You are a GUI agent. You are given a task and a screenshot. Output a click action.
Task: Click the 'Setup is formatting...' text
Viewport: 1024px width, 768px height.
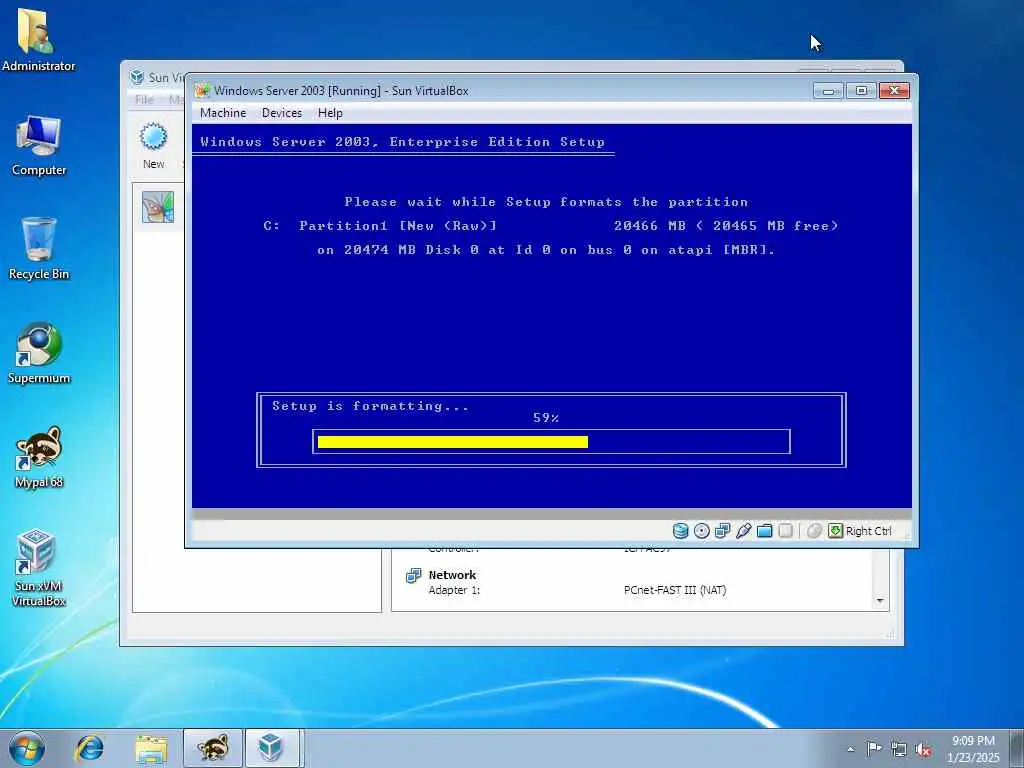[370, 406]
